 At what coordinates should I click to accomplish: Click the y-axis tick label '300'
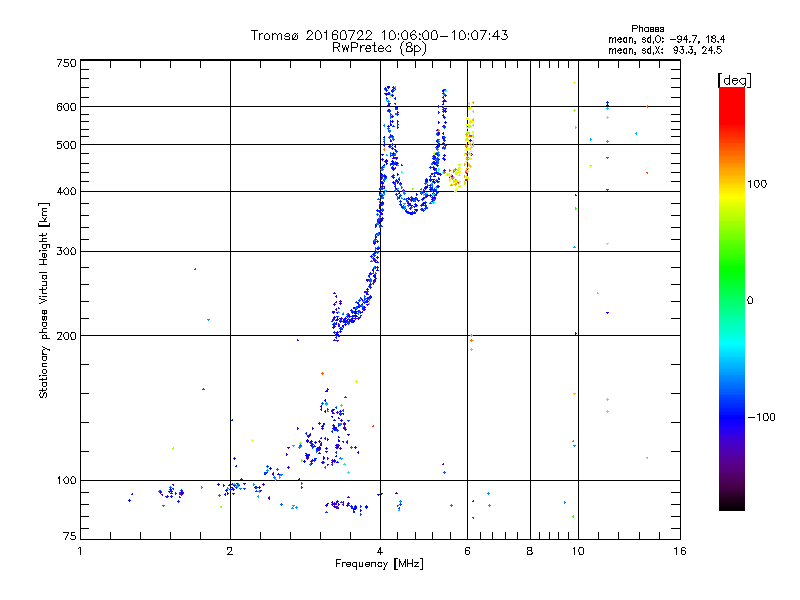click(66, 252)
